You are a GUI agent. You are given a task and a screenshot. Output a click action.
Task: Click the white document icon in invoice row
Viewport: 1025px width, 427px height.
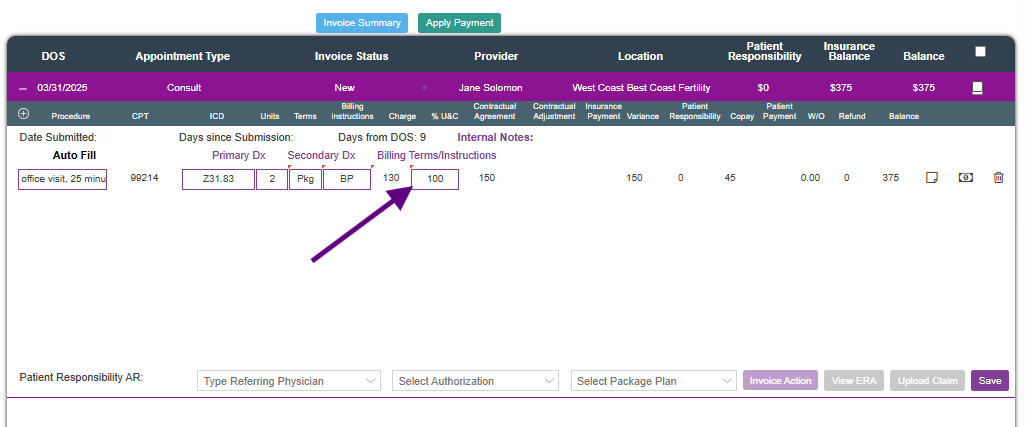click(x=977, y=88)
